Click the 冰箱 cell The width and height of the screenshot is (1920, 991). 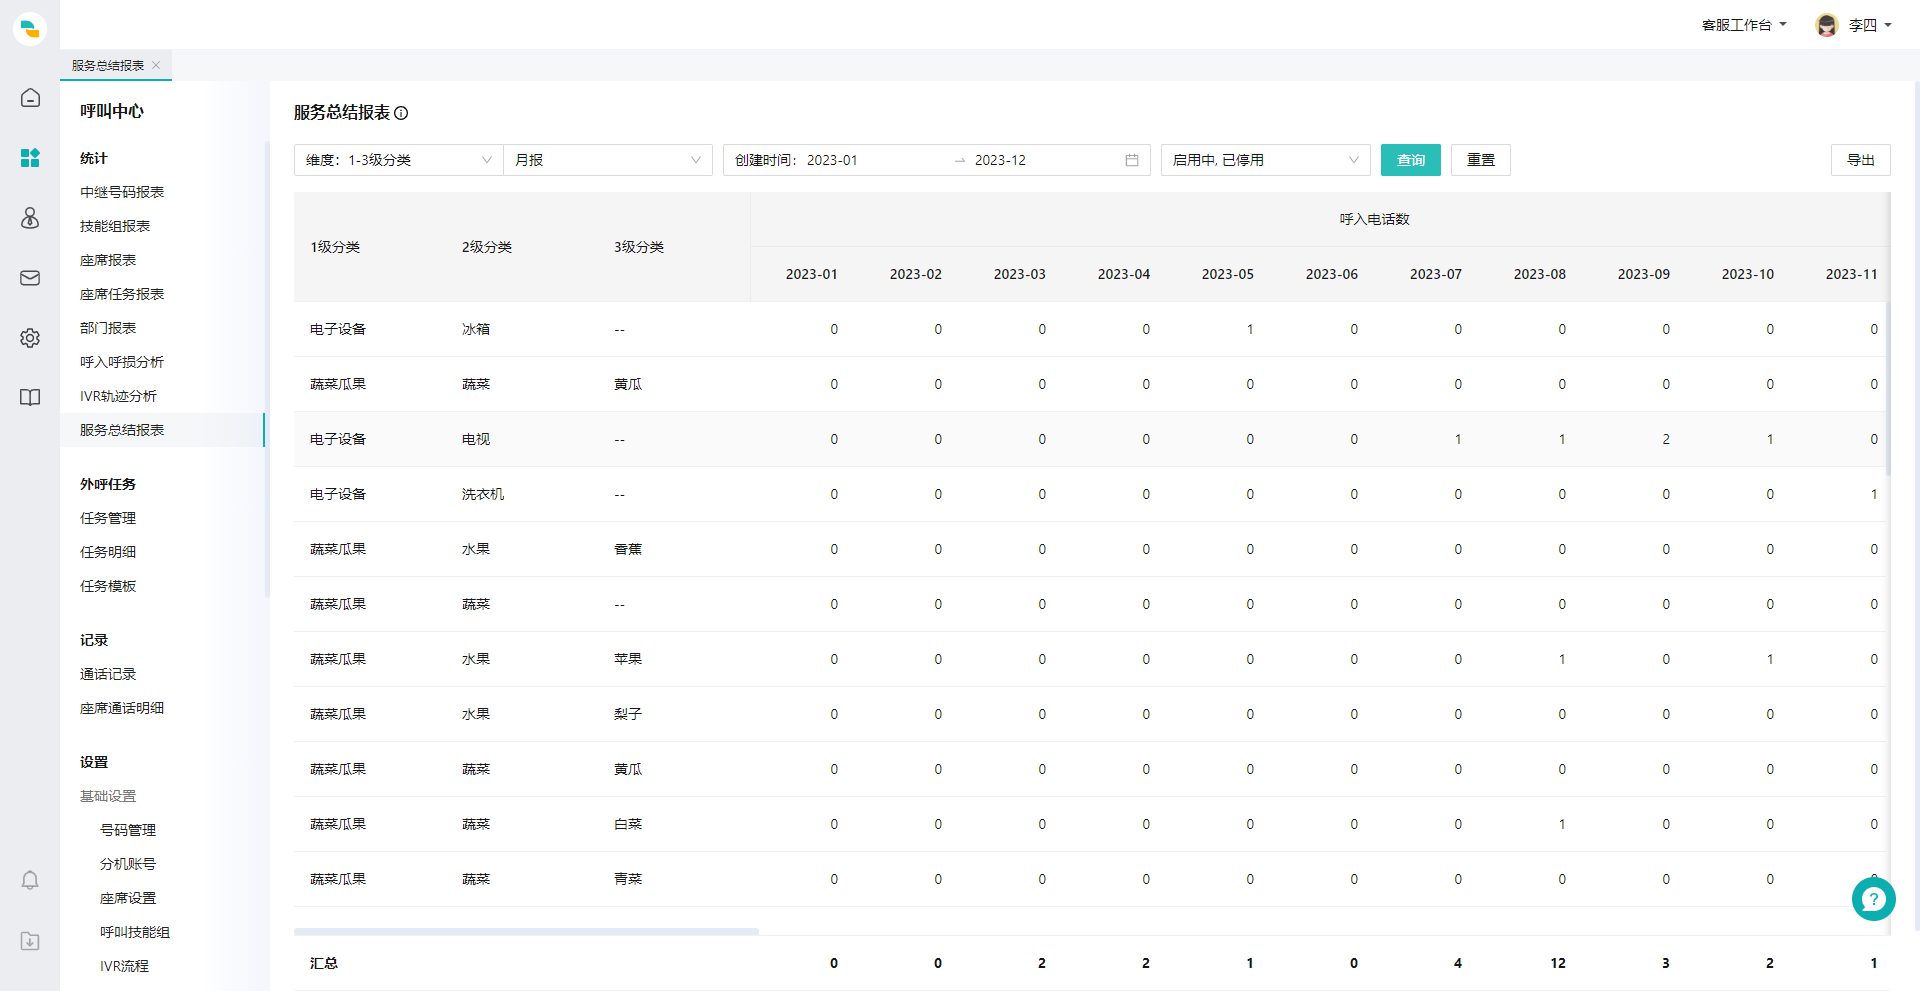[476, 329]
